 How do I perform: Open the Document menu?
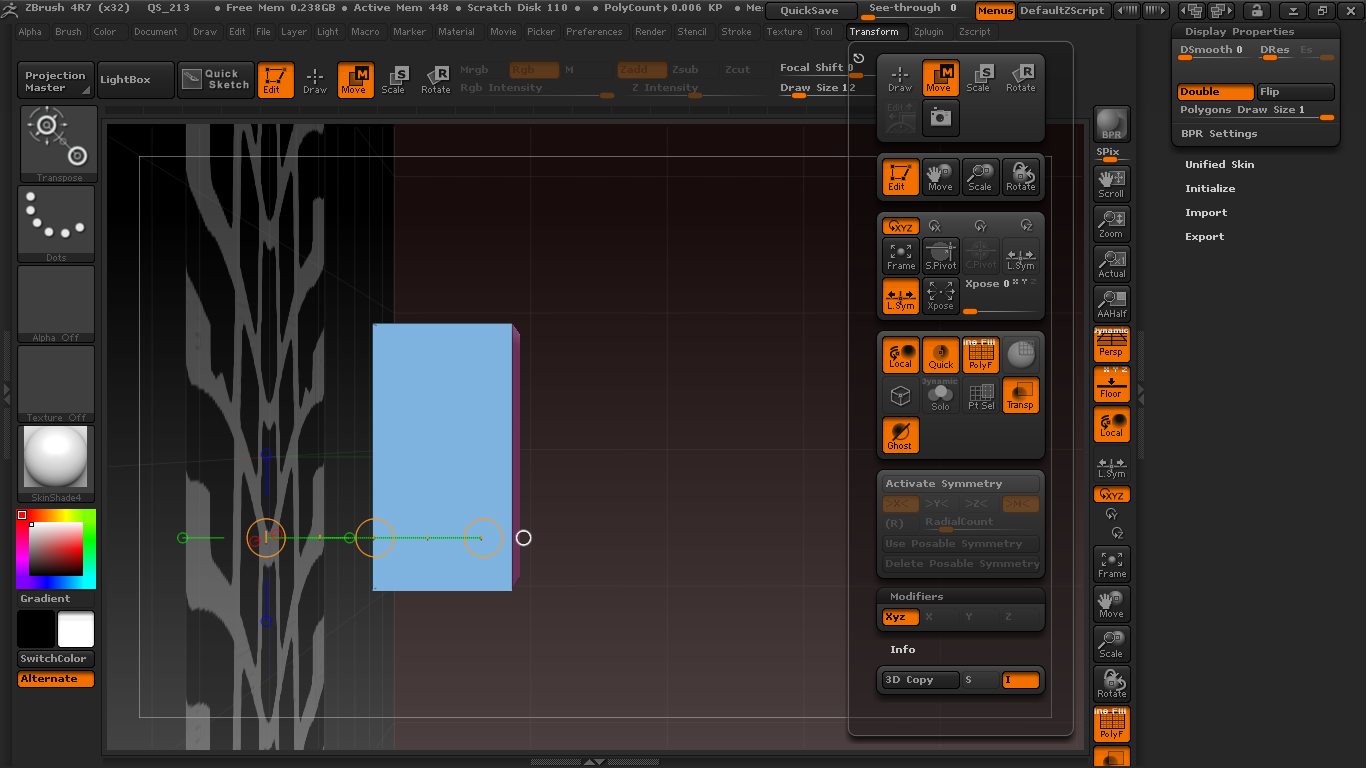156,32
